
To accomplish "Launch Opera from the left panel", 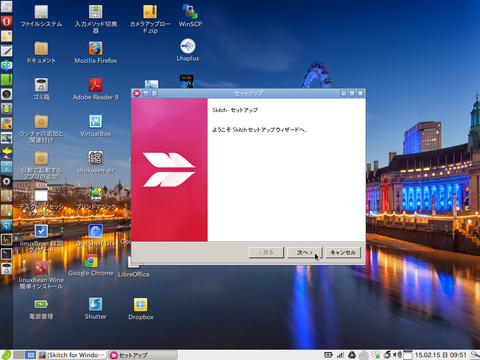I will pos(6,21).
